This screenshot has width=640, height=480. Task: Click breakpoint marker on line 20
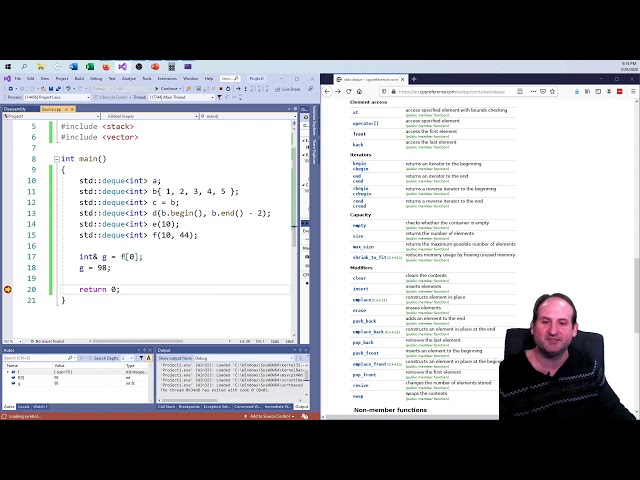click(x=7, y=289)
